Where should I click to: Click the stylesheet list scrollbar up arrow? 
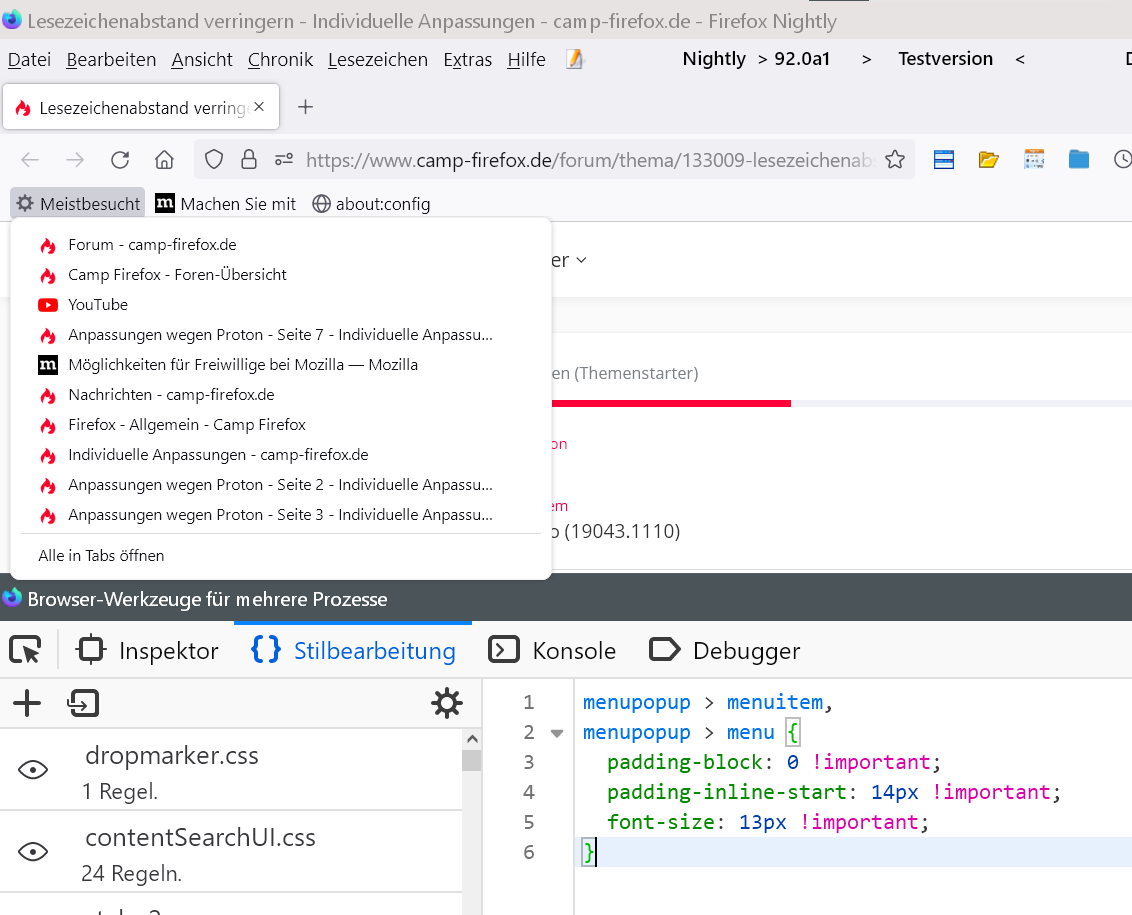(x=471, y=739)
